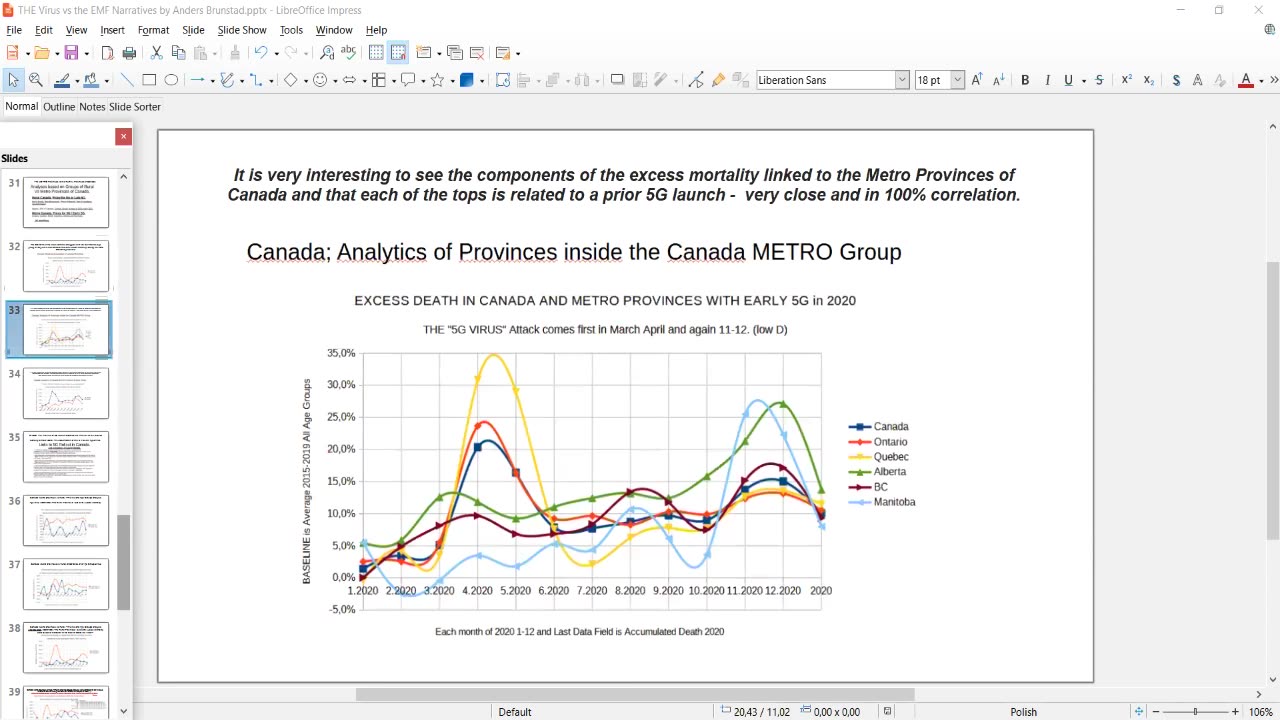Image resolution: width=1280 pixels, height=720 pixels.
Task: Expand the Symbol Shapes smiley dropdown
Action: tap(334, 81)
